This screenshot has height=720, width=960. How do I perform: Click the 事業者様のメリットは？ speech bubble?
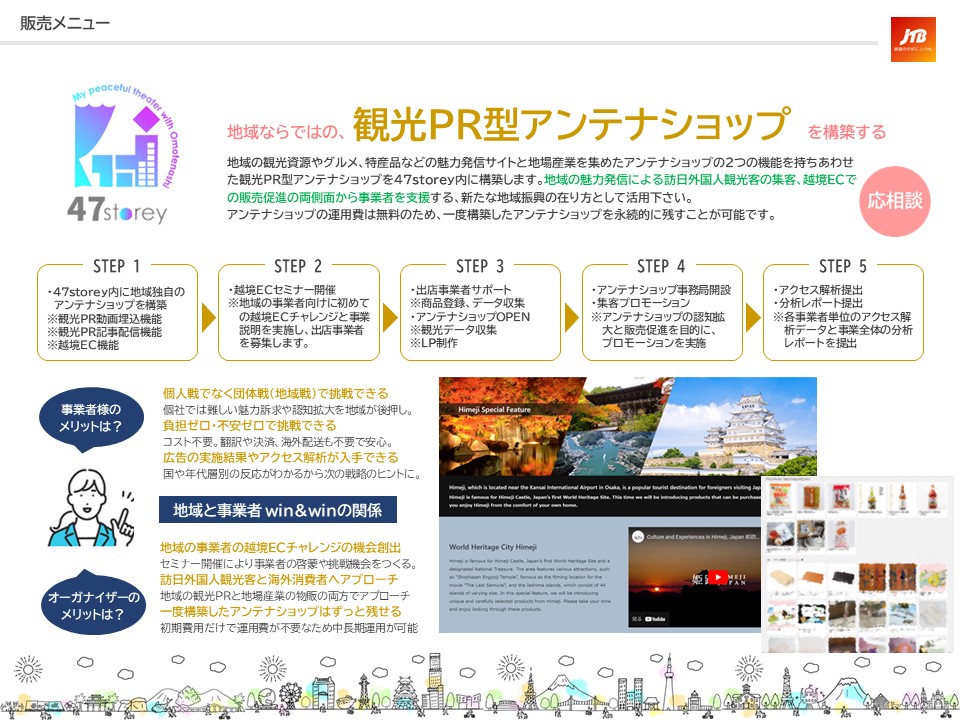pyautogui.click(x=91, y=420)
